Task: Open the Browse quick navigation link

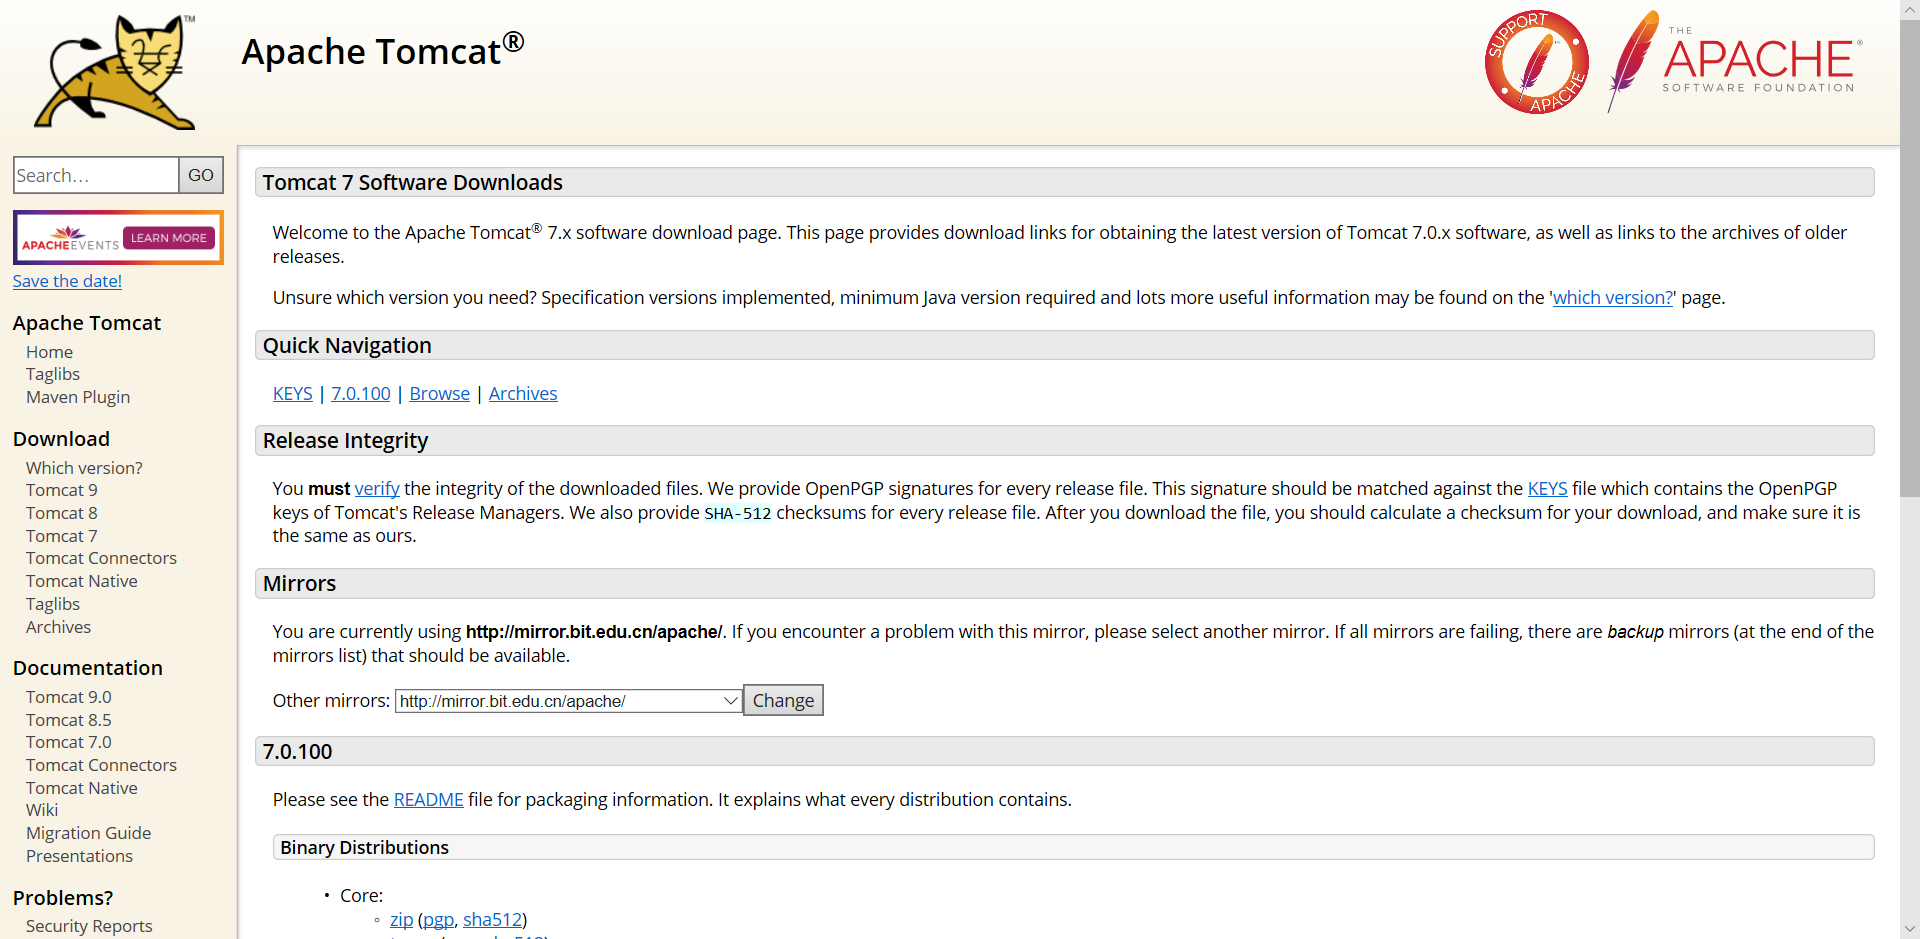Action: point(439,394)
